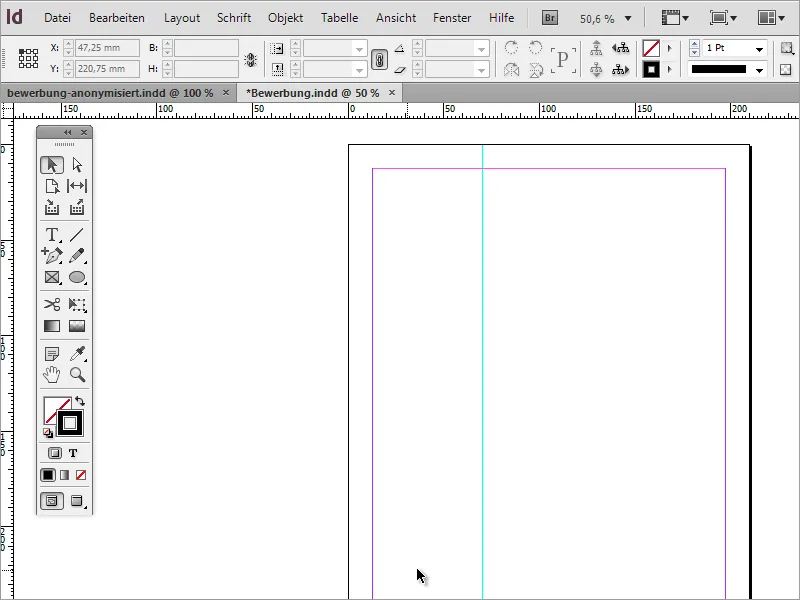
Task: Click the Bridge (Br) button
Action: coord(549,18)
